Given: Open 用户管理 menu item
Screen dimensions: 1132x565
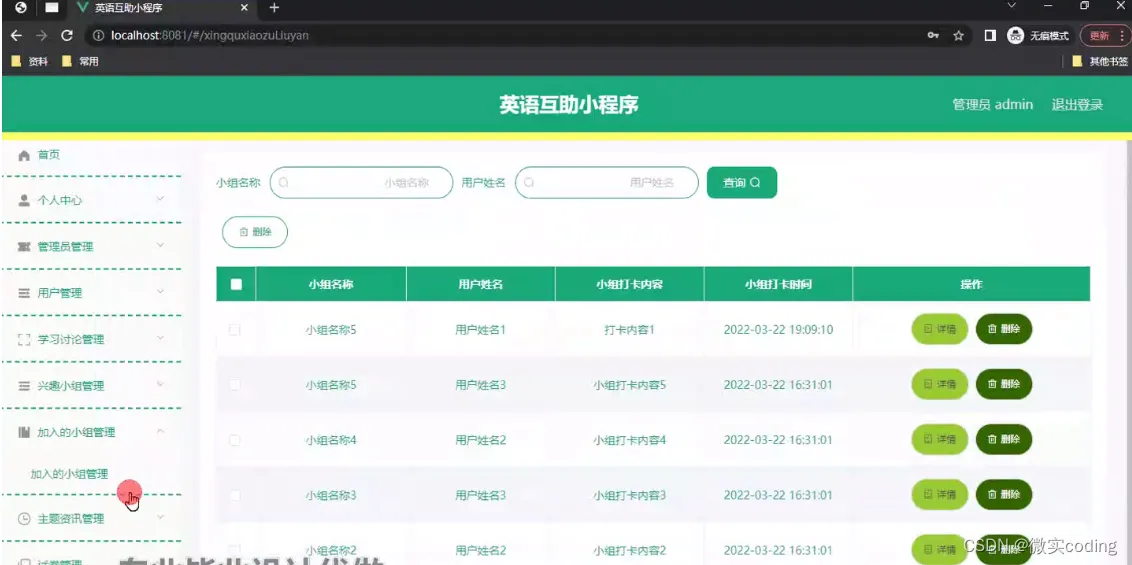Looking at the screenshot, I should (60, 293).
